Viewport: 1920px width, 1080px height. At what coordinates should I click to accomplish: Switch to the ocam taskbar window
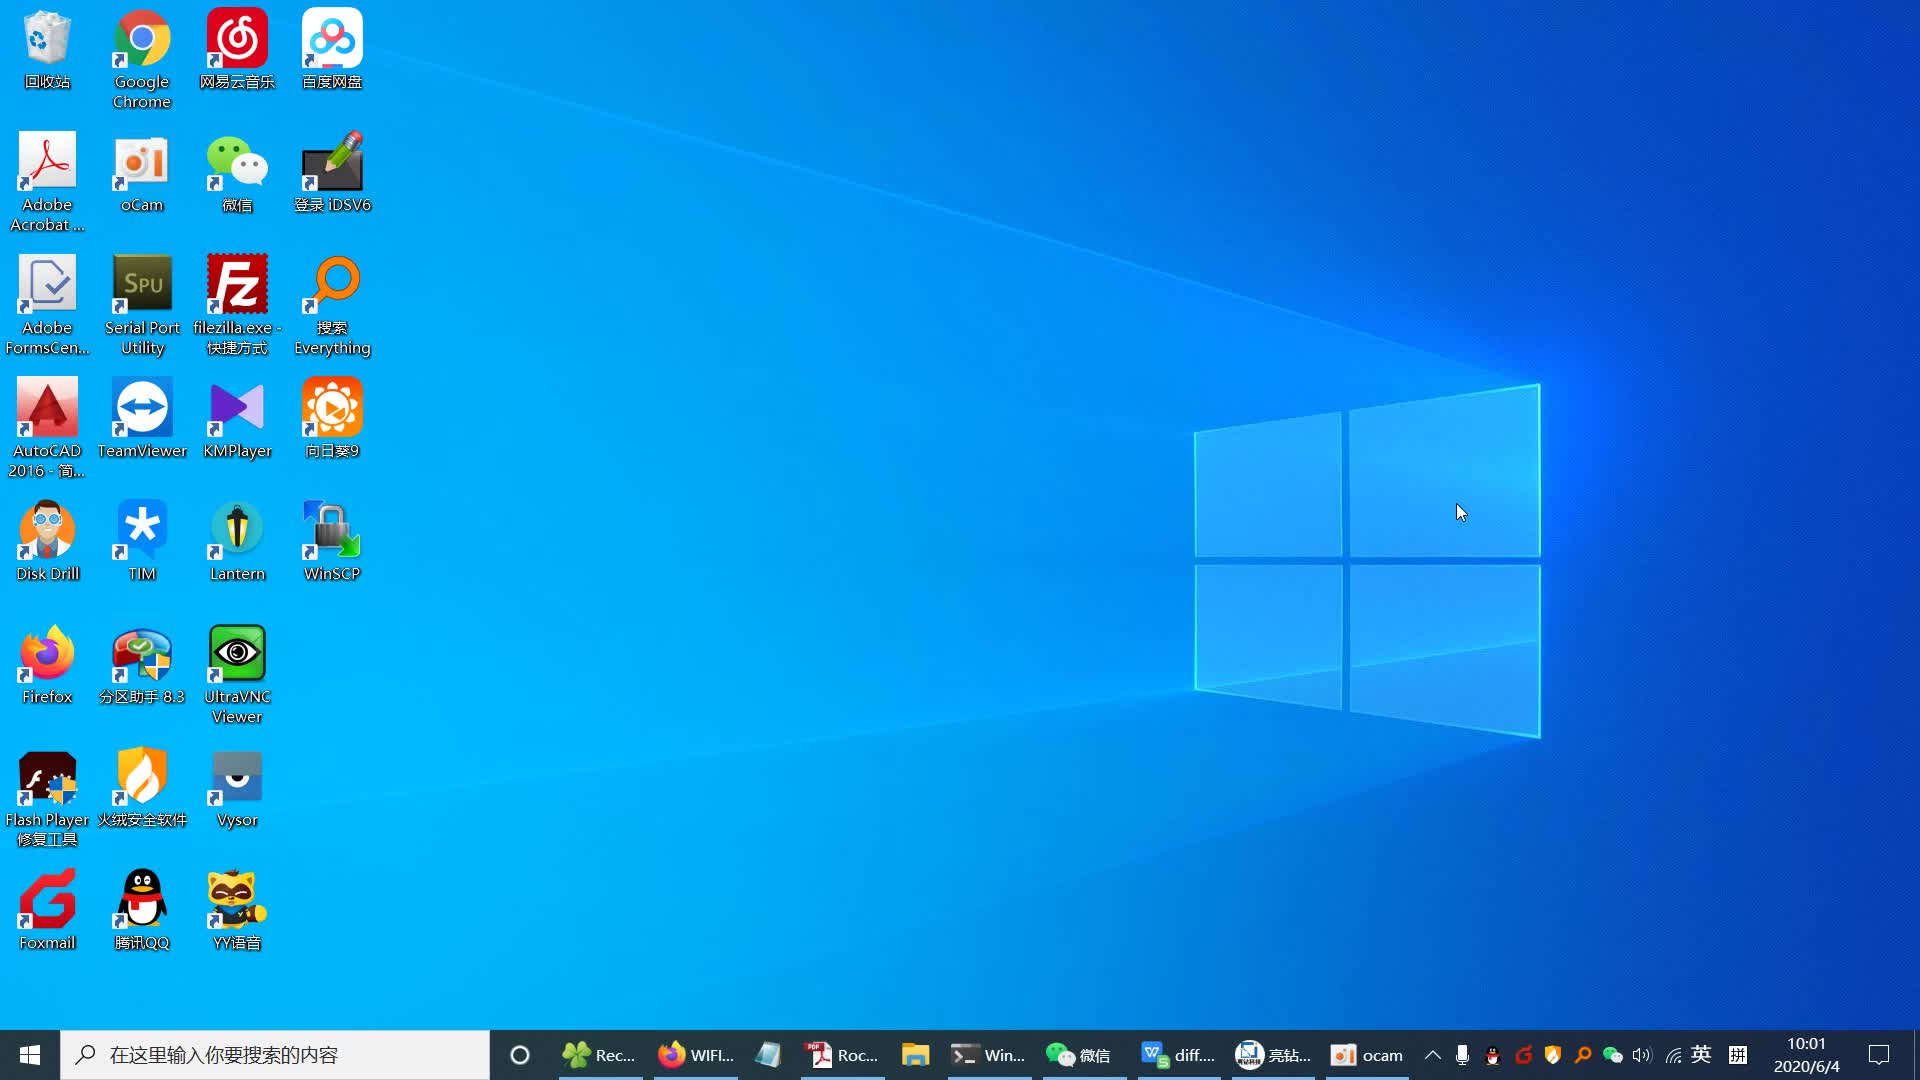pyautogui.click(x=1368, y=1055)
